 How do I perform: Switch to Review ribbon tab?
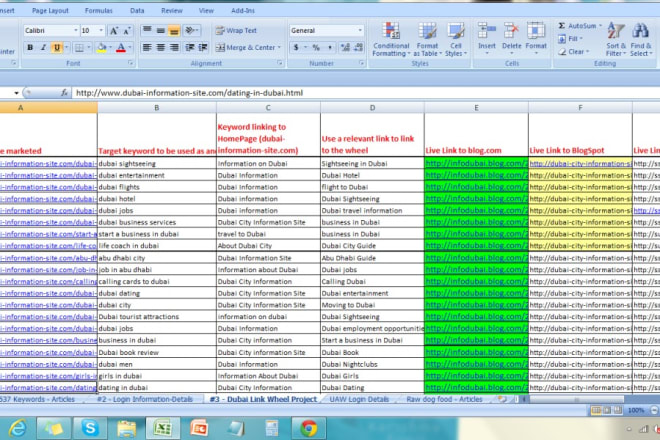point(172,11)
